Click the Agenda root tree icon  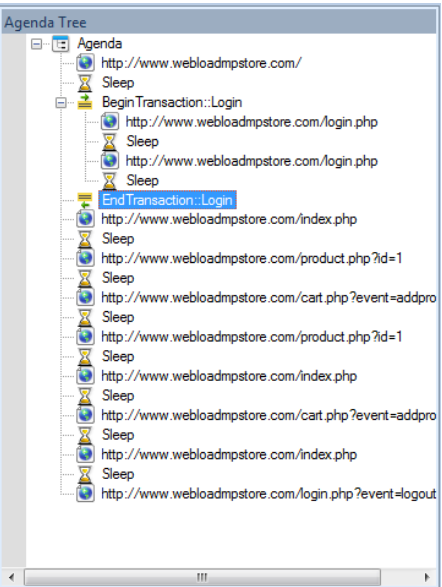coord(61,44)
